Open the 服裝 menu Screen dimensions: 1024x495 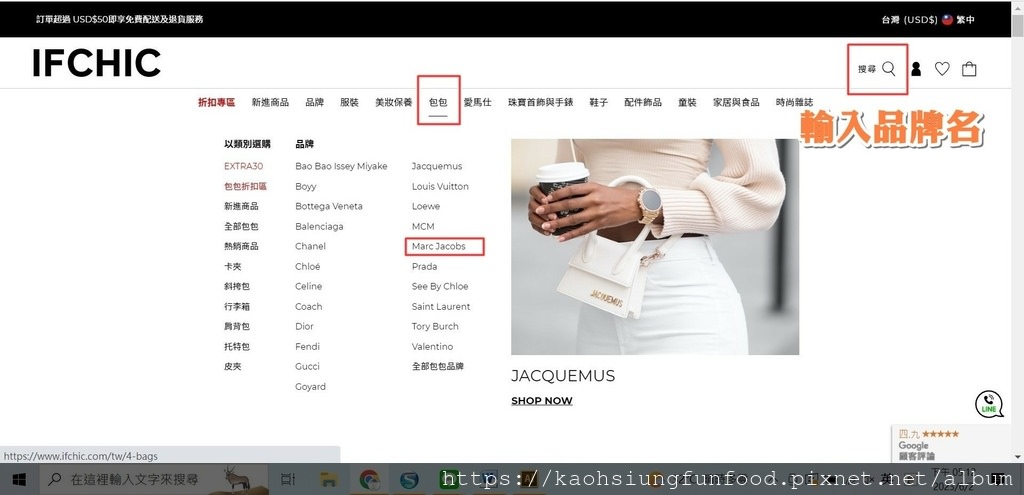tap(349, 103)
